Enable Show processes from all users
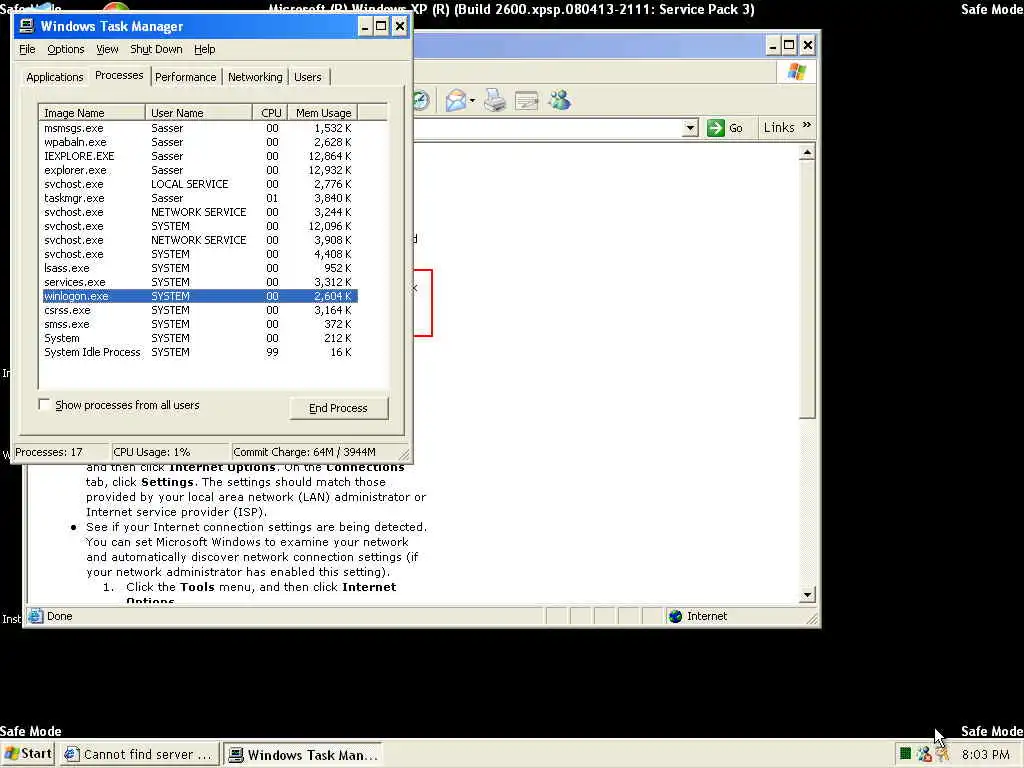The width and height of the screenshot is (1024, 768). (44, 405)
